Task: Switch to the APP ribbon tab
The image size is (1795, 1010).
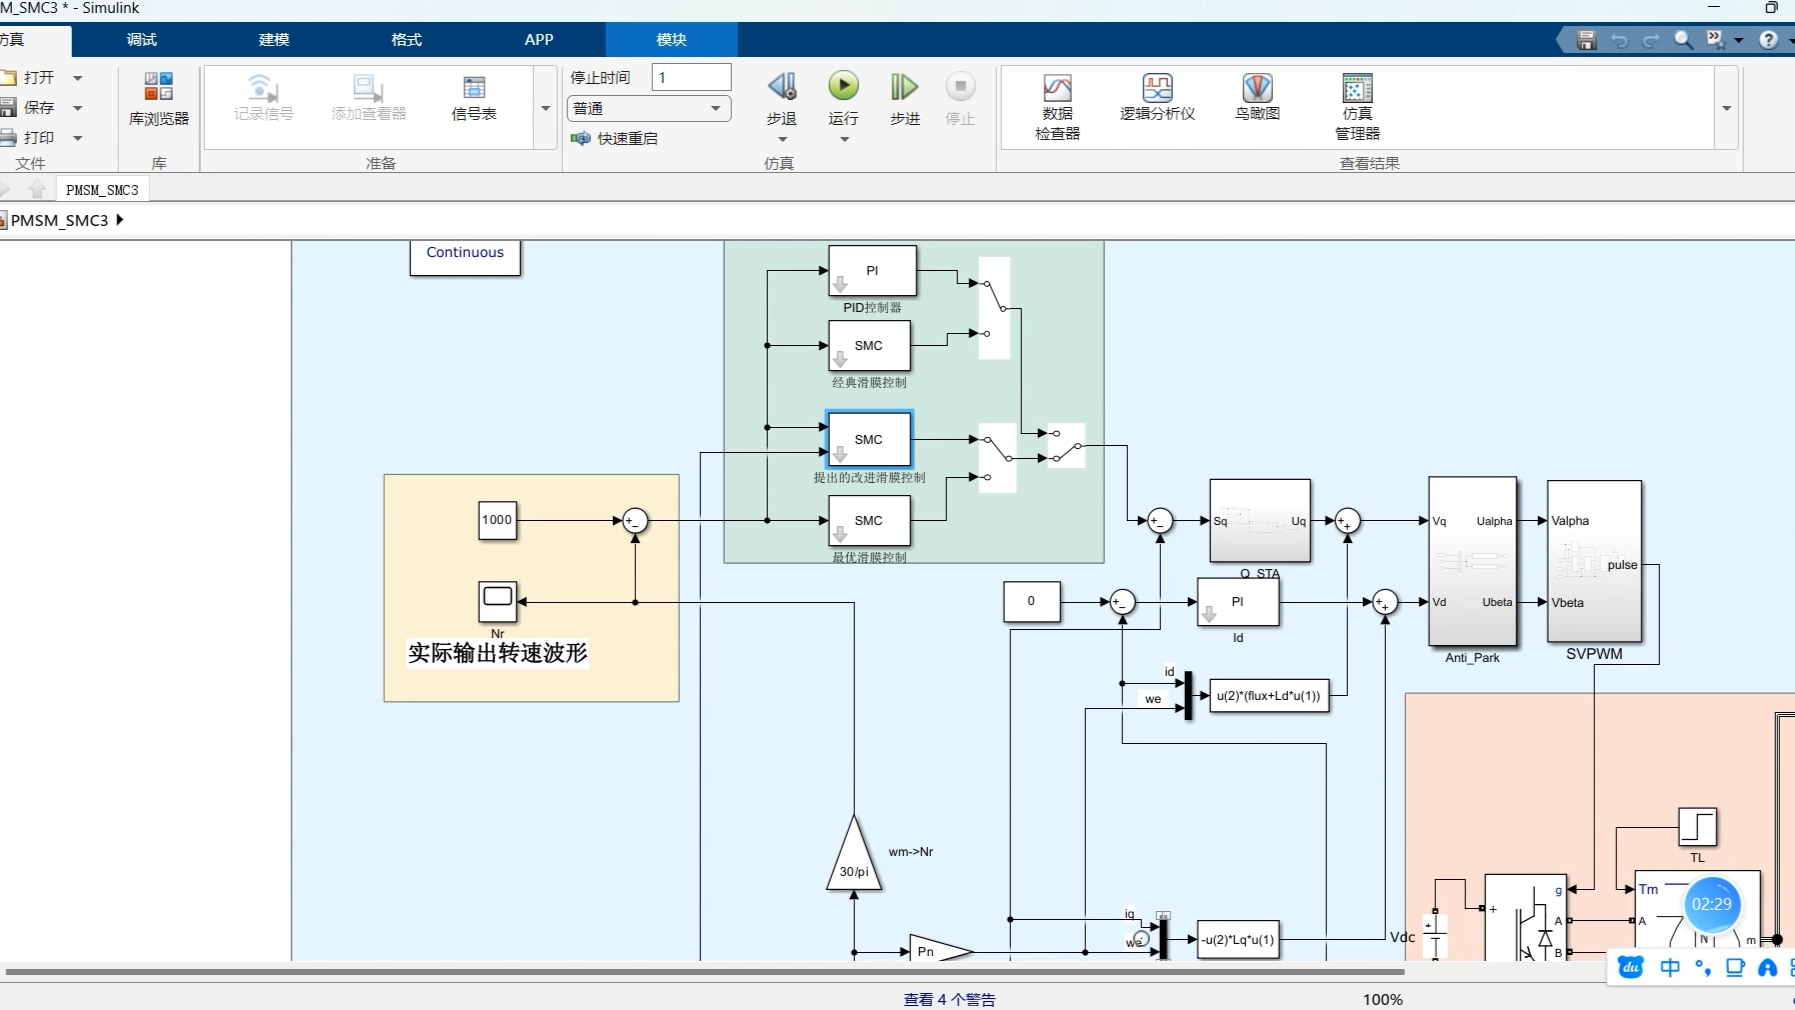Action: (x=539, y=40)
